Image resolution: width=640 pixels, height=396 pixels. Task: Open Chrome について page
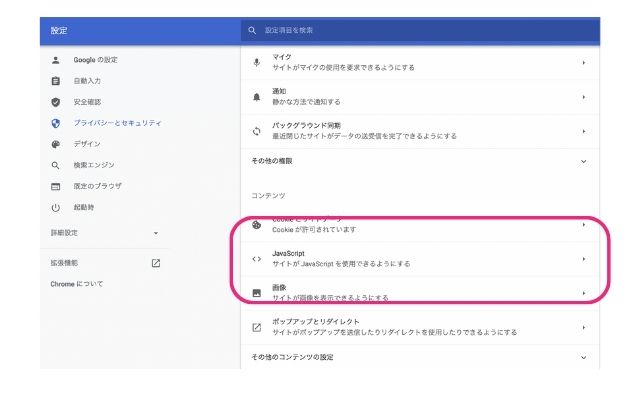(x=77, y=284)
